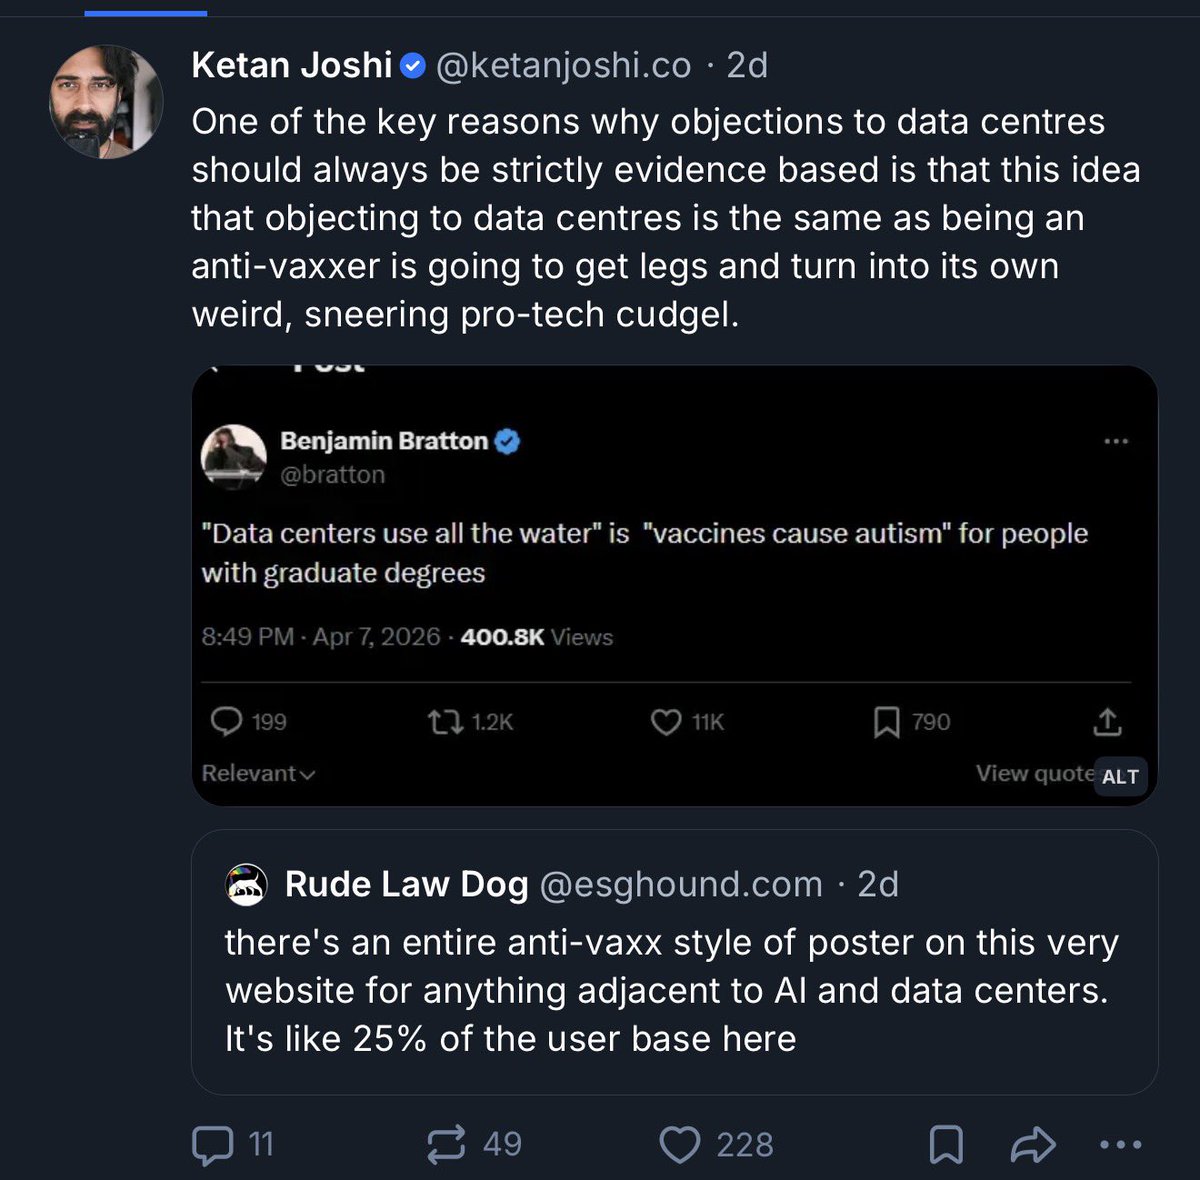Open the three-dot more options menu
Image resolution: width=1200 pixels, height=1180 pixels.
(1121, 1145)
